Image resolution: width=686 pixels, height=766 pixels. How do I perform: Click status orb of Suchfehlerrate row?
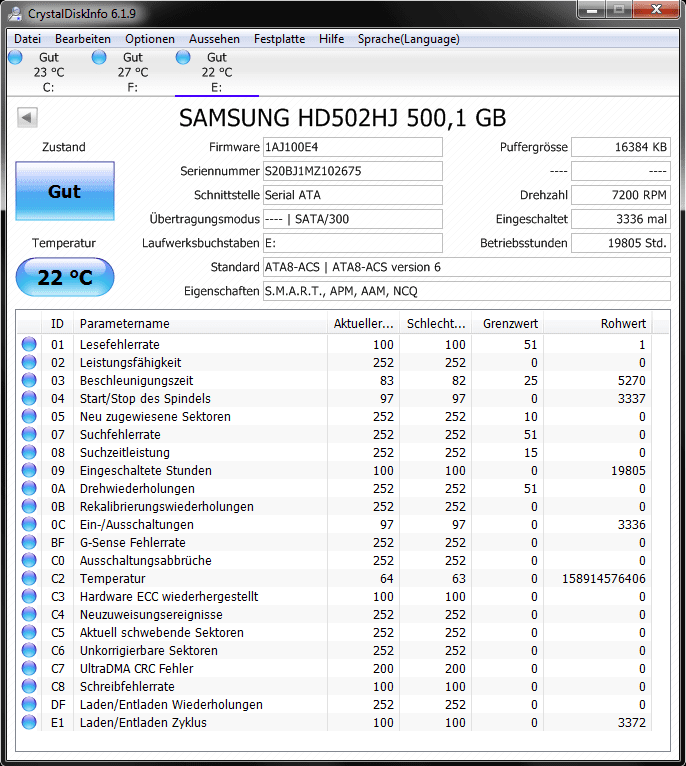[29, 434]
